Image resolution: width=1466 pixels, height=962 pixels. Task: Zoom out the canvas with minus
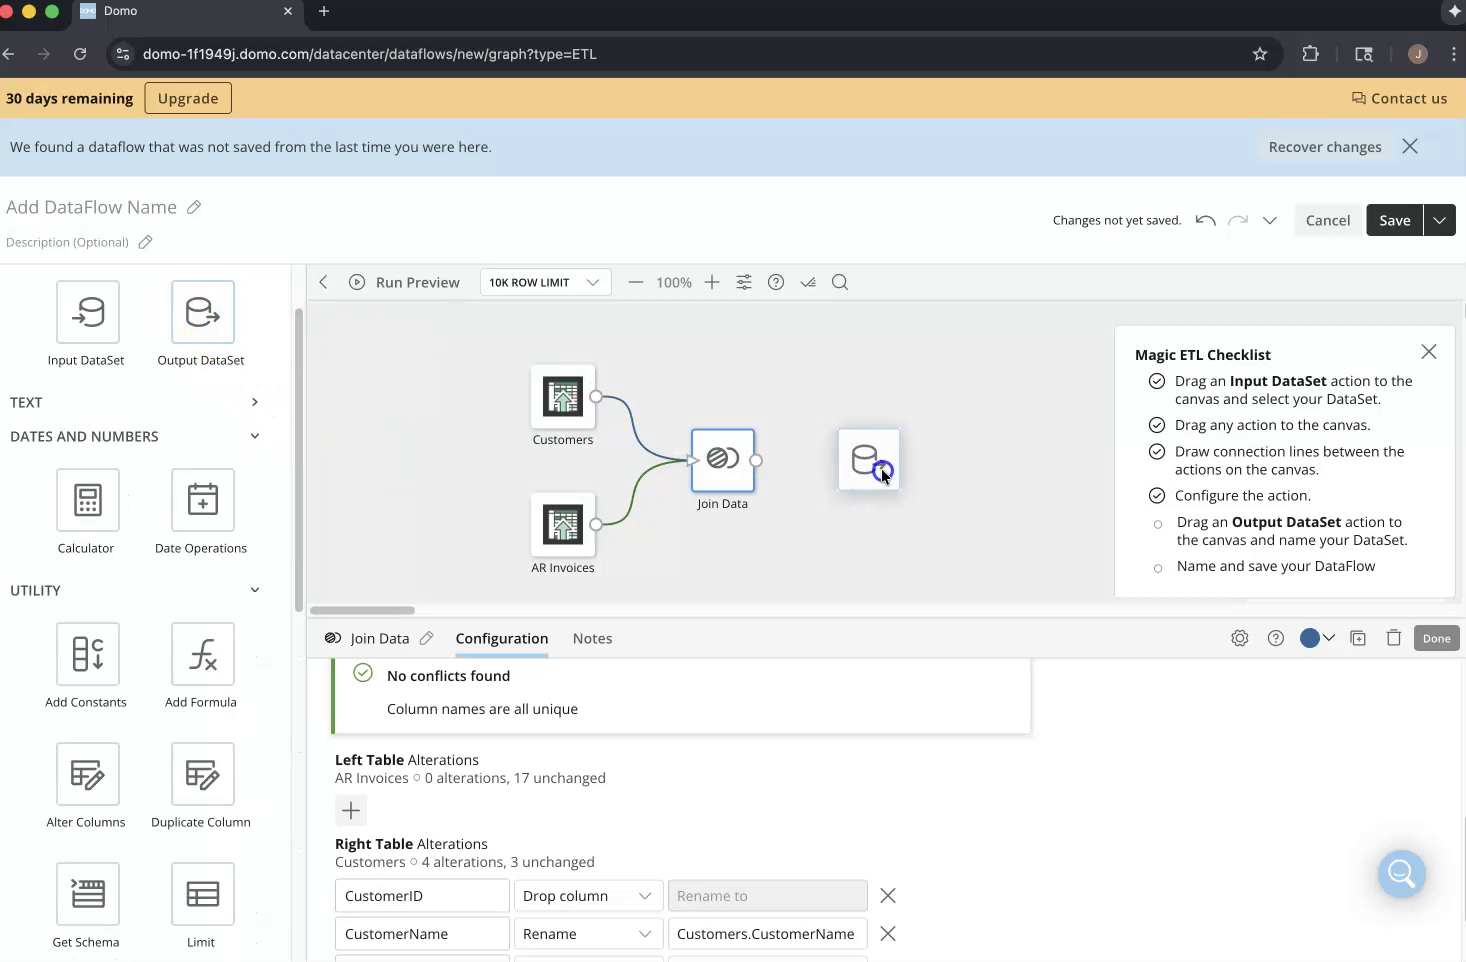pyautogui.click(x=635, y=282)
